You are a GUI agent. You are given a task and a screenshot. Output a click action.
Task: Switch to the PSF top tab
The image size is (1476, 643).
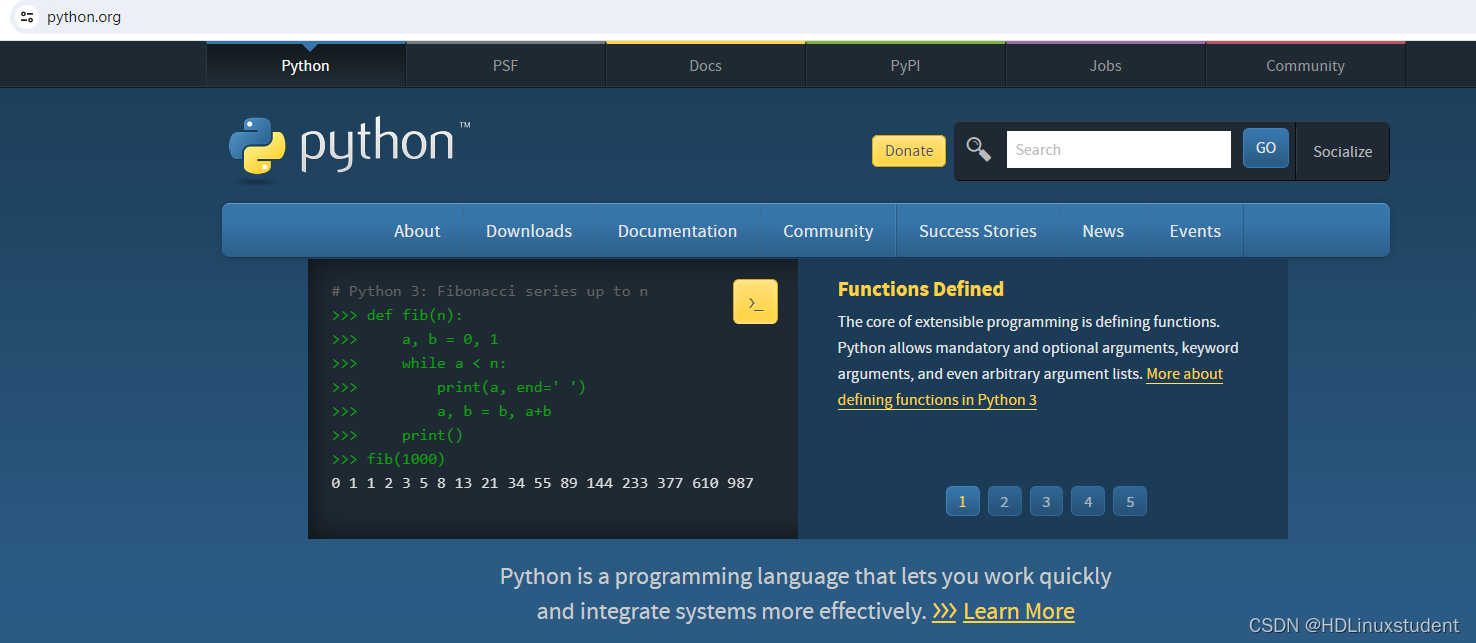pos(506,65)
